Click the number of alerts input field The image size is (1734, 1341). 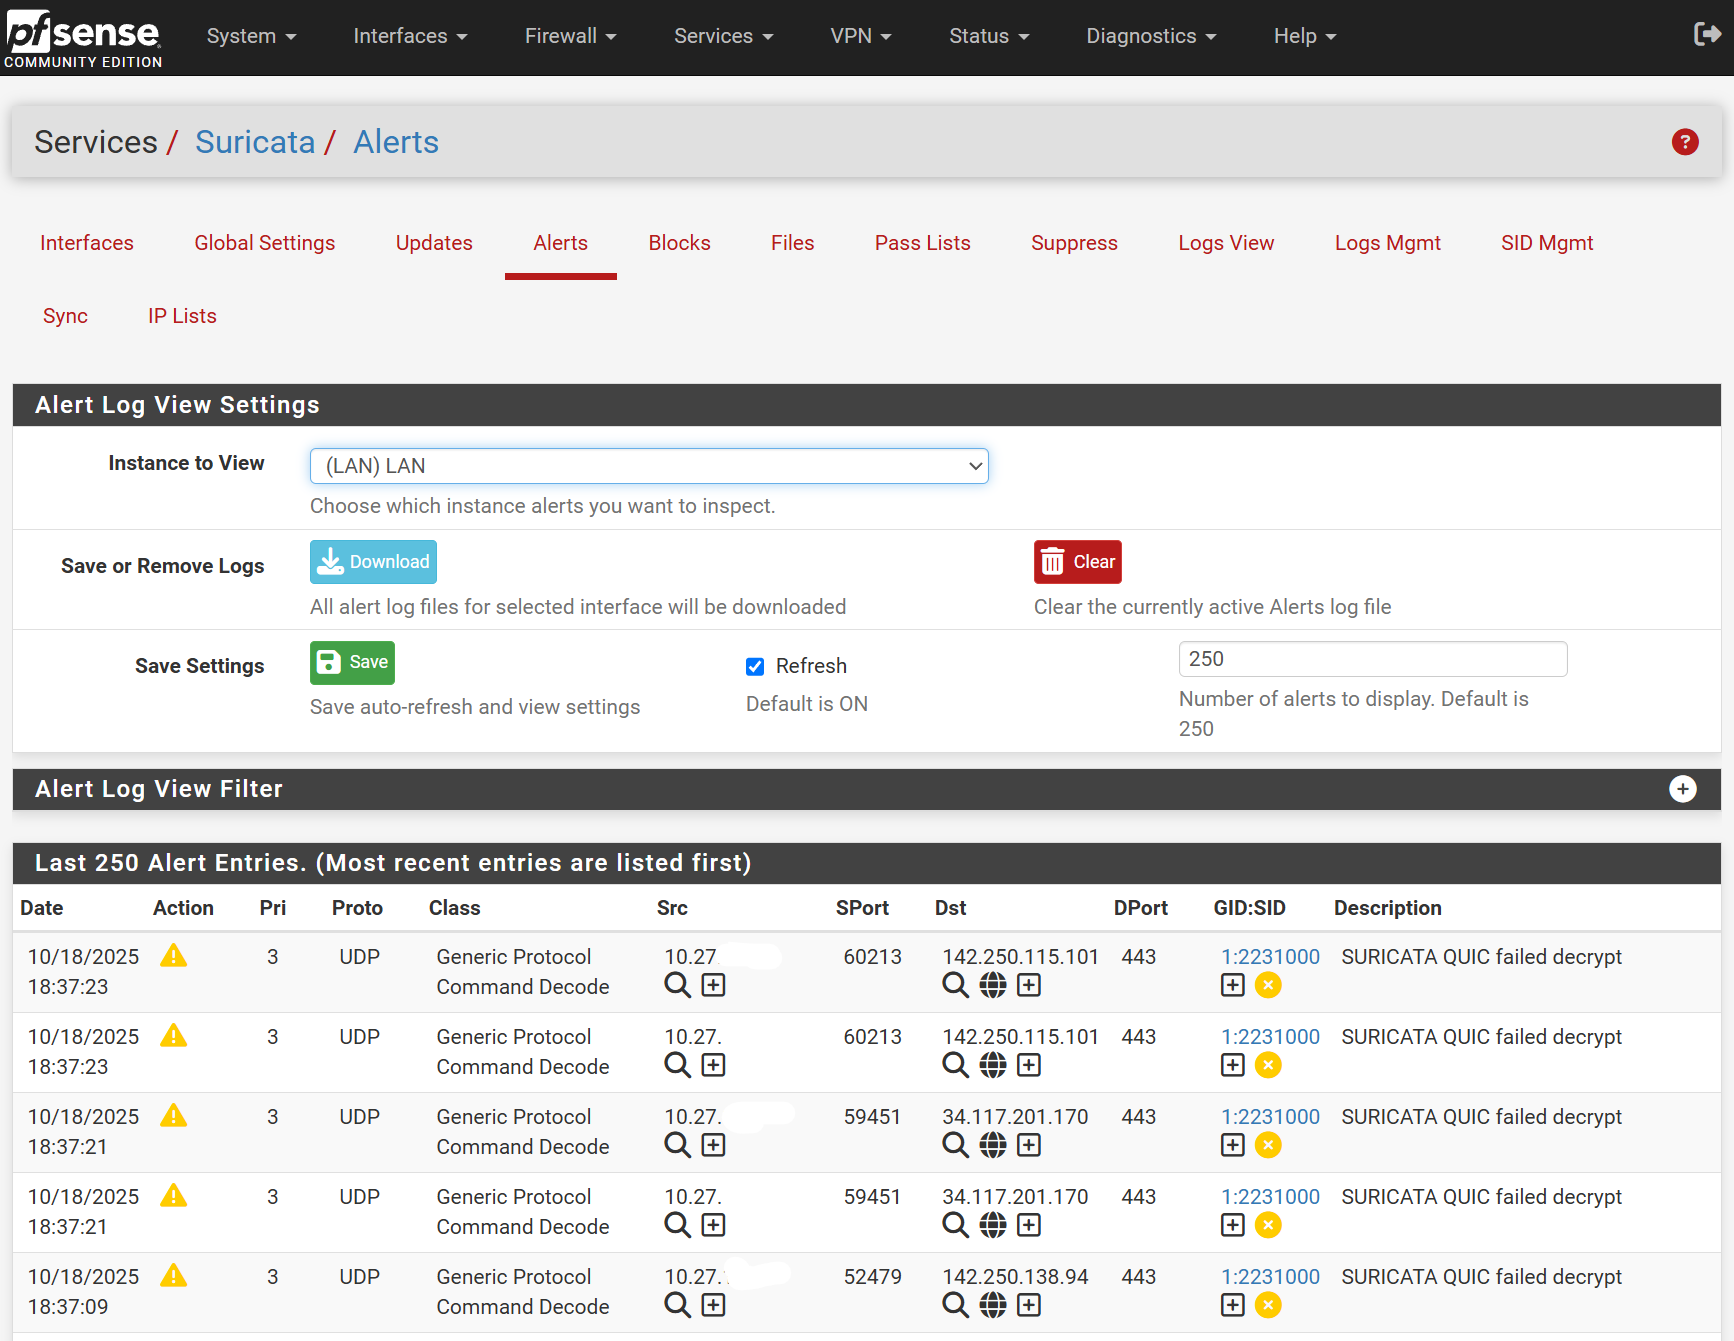pos(1372,659)
